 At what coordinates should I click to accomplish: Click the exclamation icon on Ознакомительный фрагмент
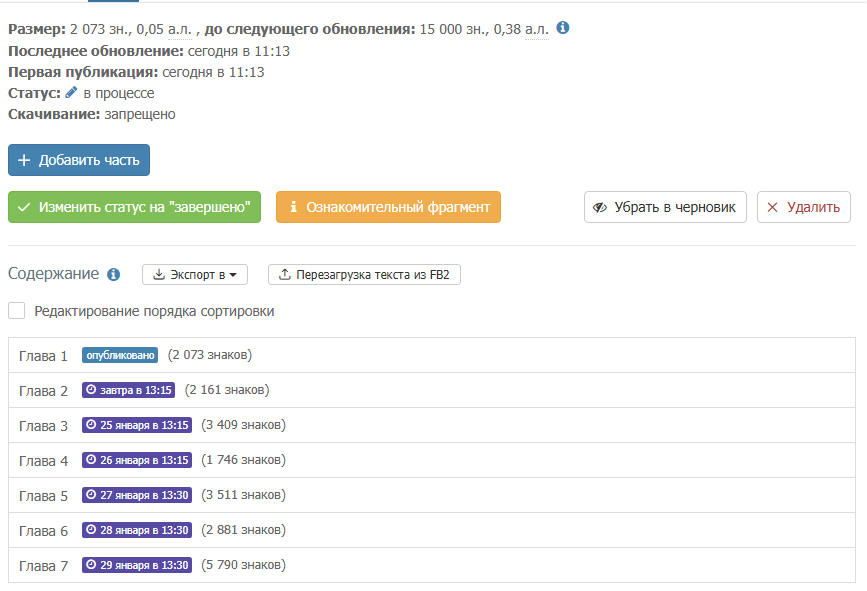(x=294, y=207)
